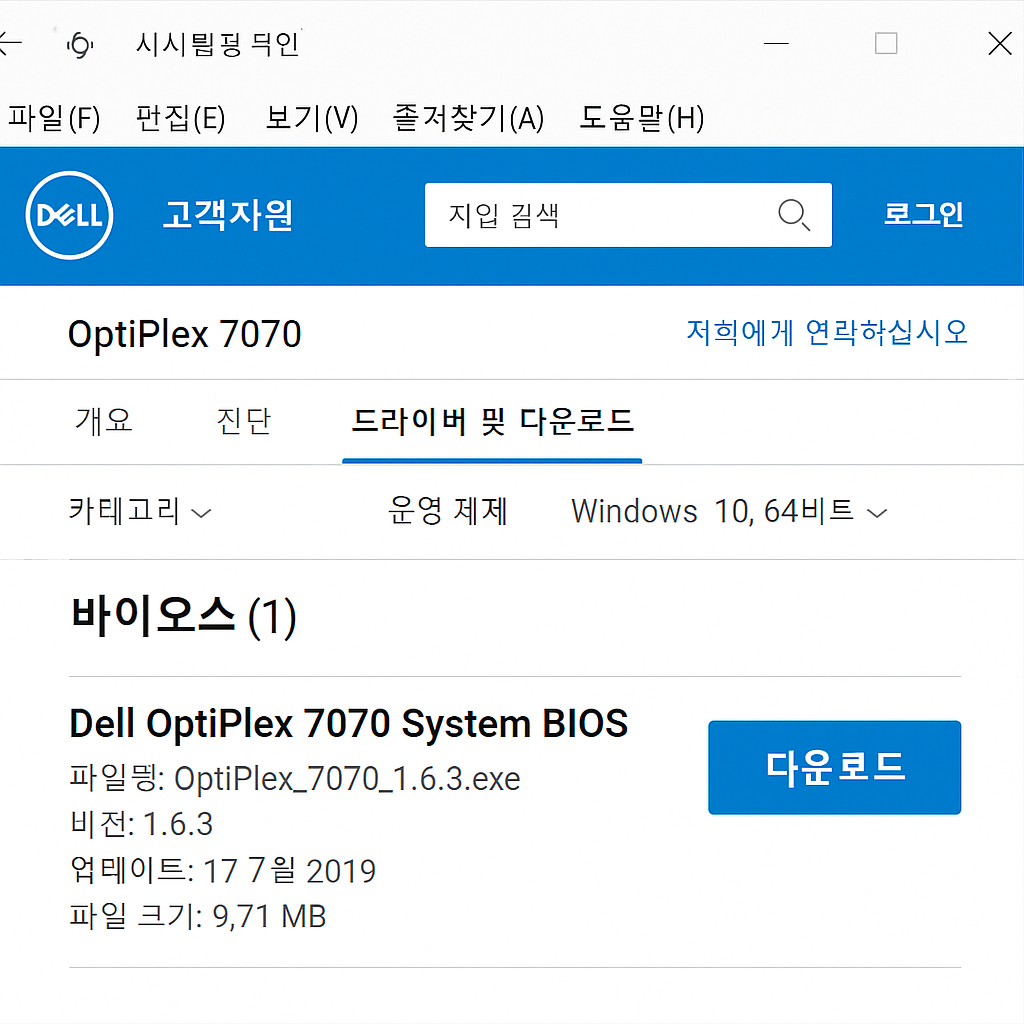1024x1024 pixels.
Task: Click the app icon beside the window title
Action: [x=80, y=44]
